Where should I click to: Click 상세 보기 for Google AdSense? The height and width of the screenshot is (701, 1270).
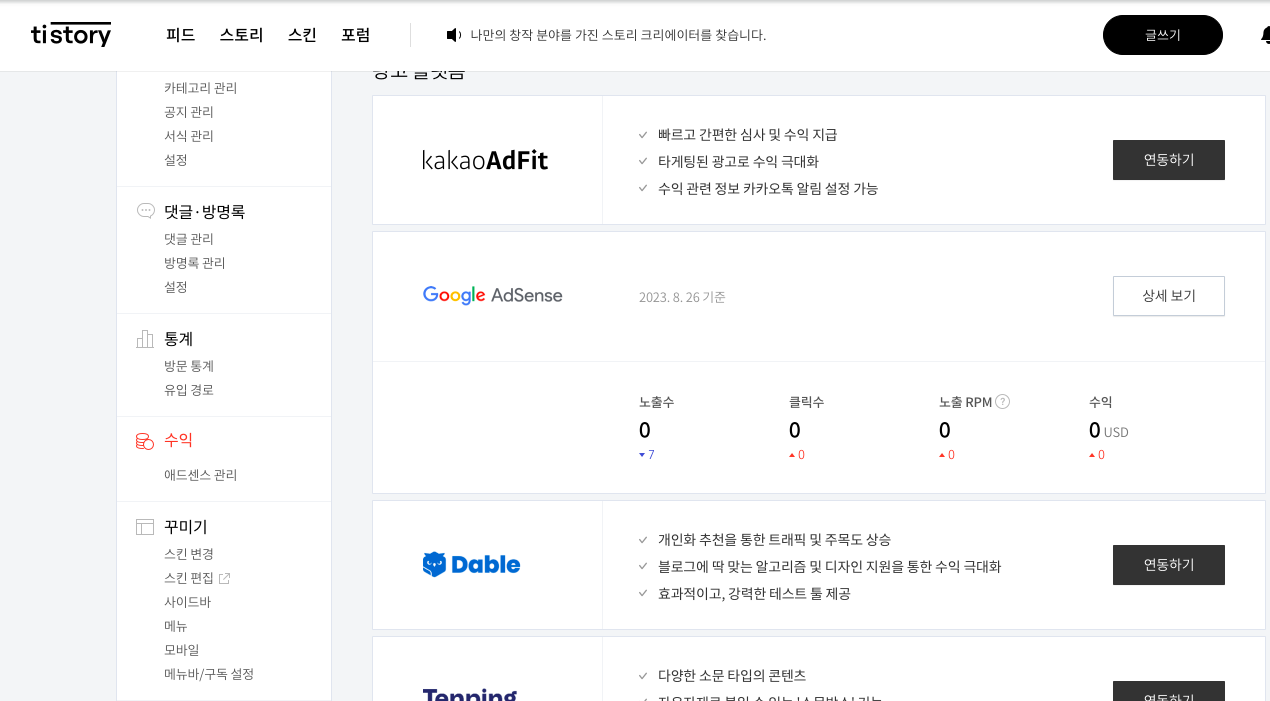pyautogui.click(x=1169, y=296)
